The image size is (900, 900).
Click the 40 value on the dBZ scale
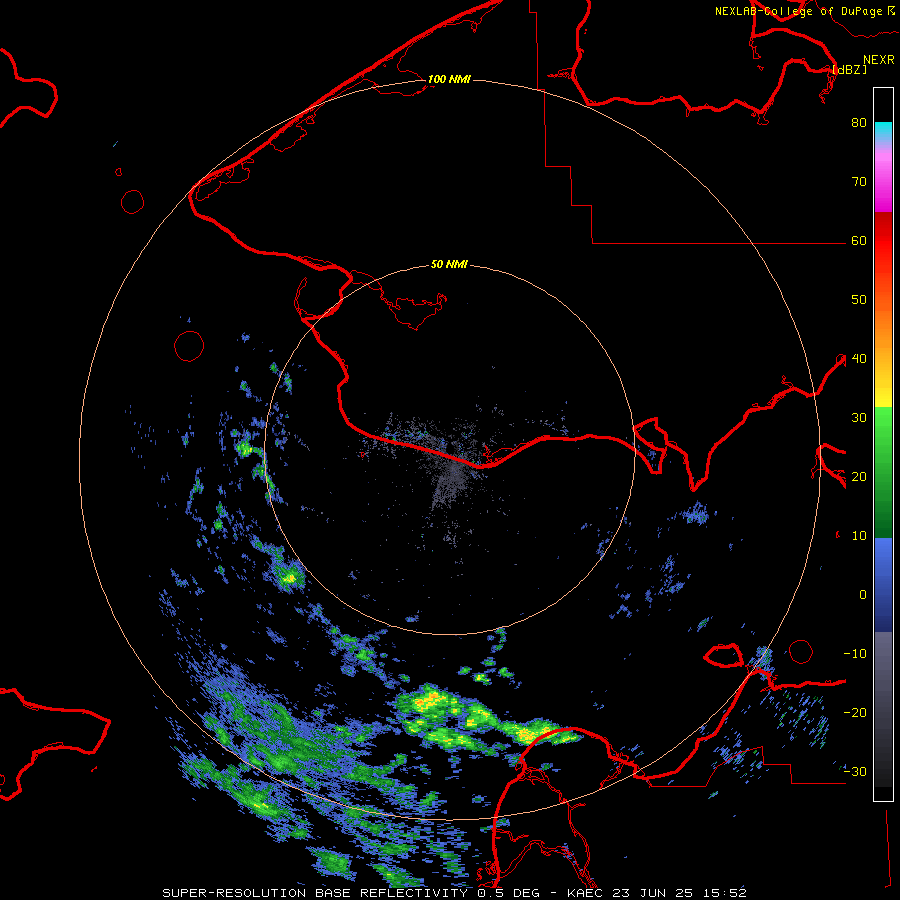859,359
